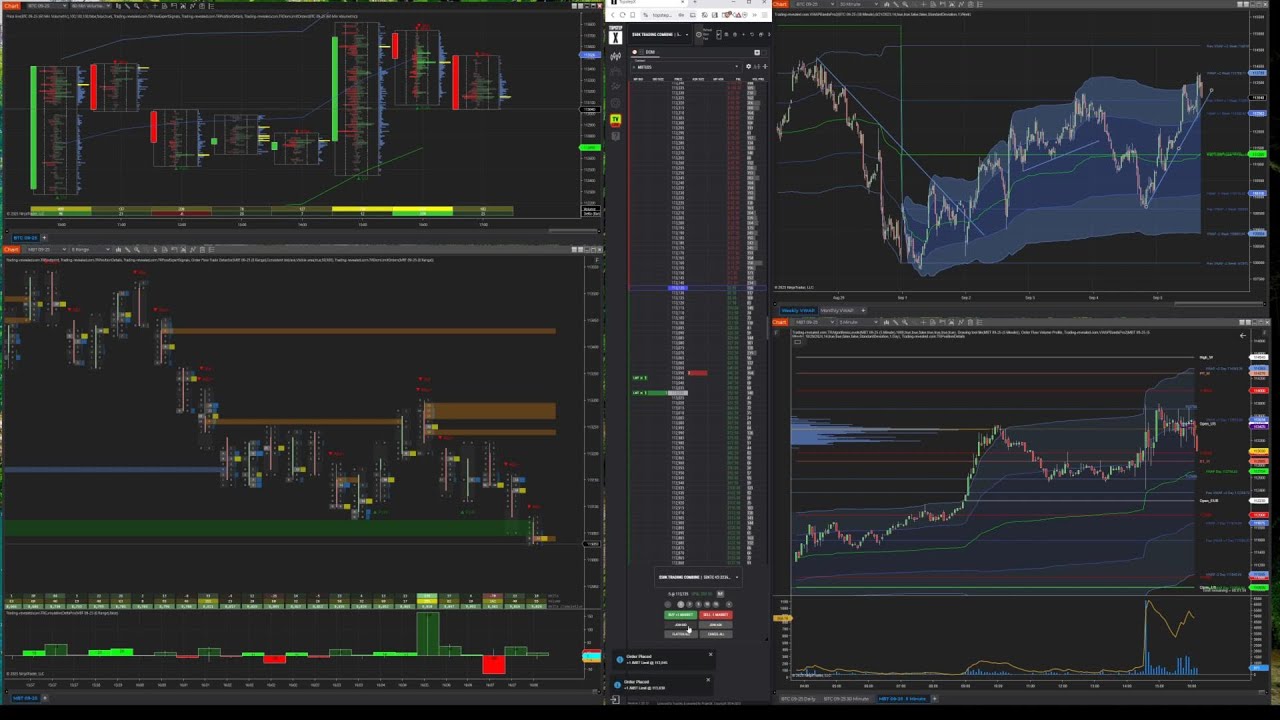Open the DOM settings gear icon
Viewport: 1280px width, 720px height.
[748, 66]
